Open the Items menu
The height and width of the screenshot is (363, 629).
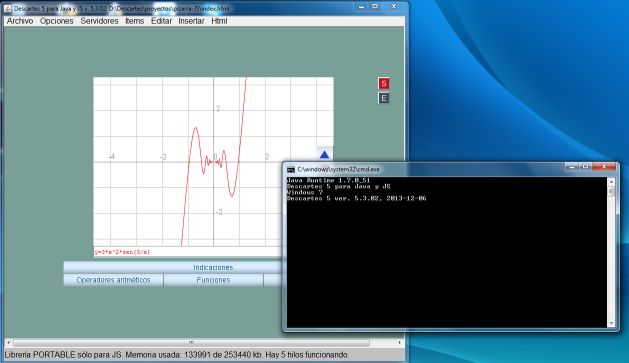coord(134,21)
